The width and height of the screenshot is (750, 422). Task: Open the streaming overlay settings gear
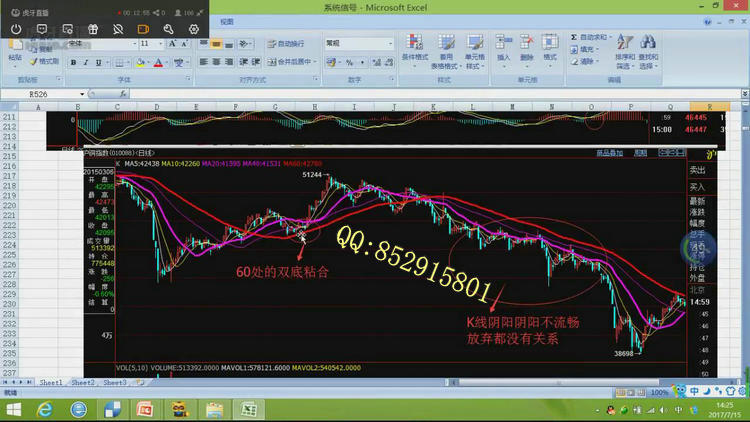pos(194,30)
